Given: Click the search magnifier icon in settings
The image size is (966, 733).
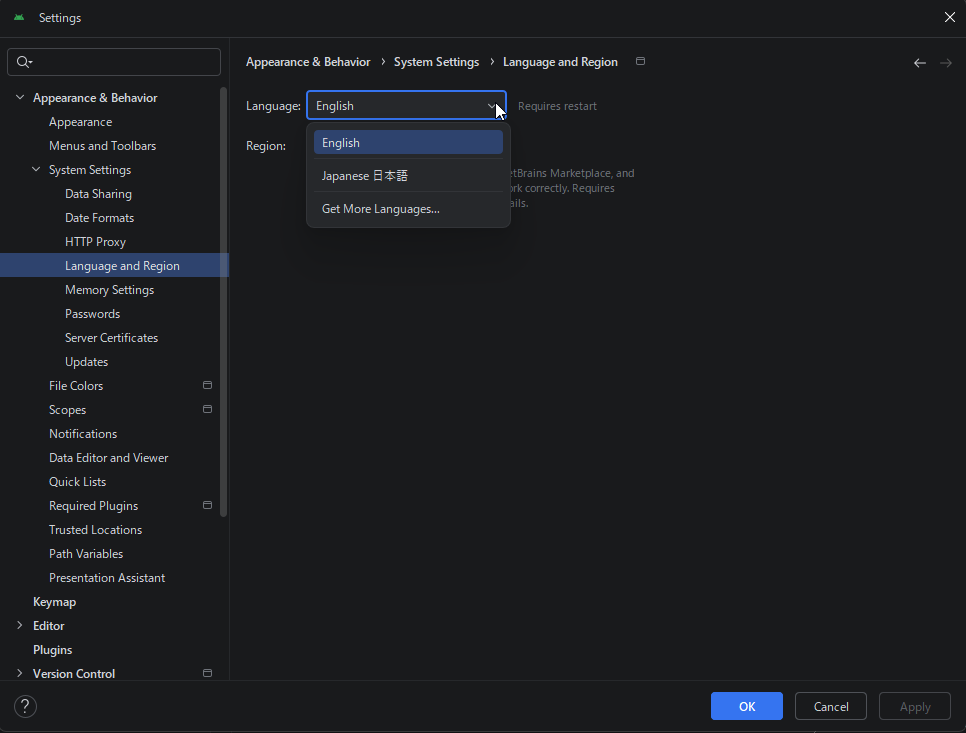Looking at the screenshot, I should pyautogui.click(x=24, y=62).
